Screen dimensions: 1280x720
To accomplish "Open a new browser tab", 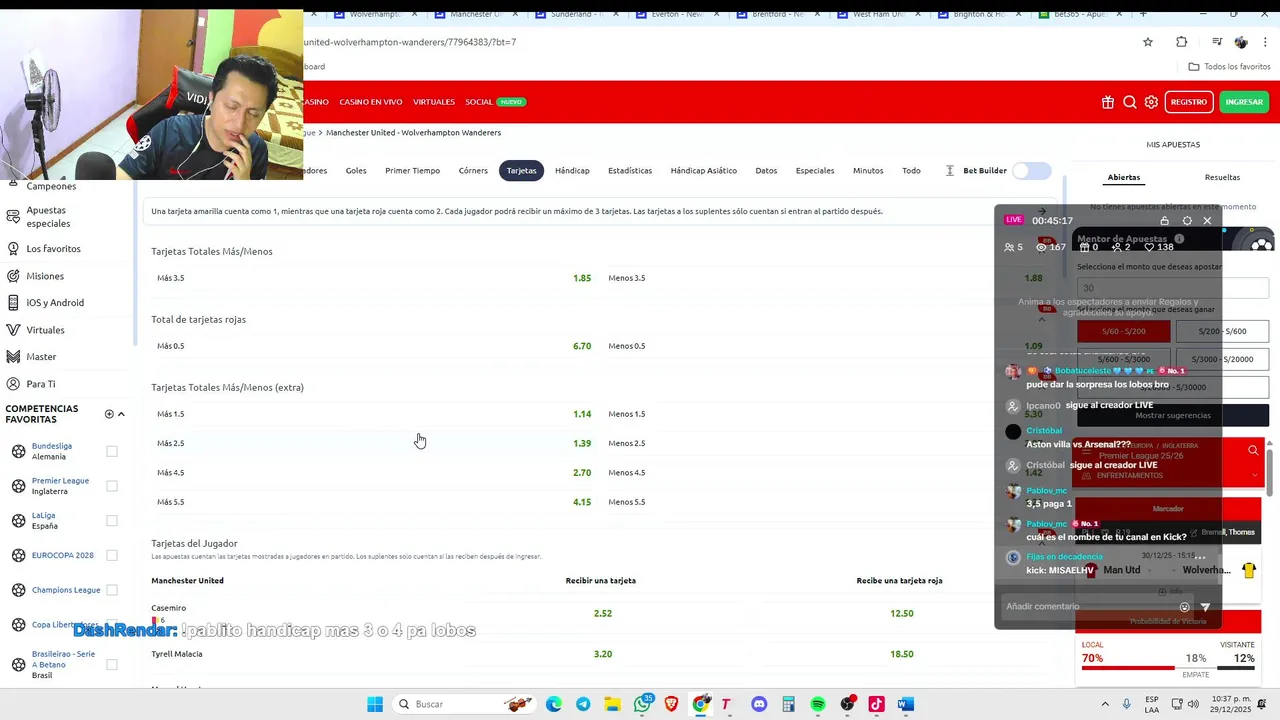I will [1143, 14].
